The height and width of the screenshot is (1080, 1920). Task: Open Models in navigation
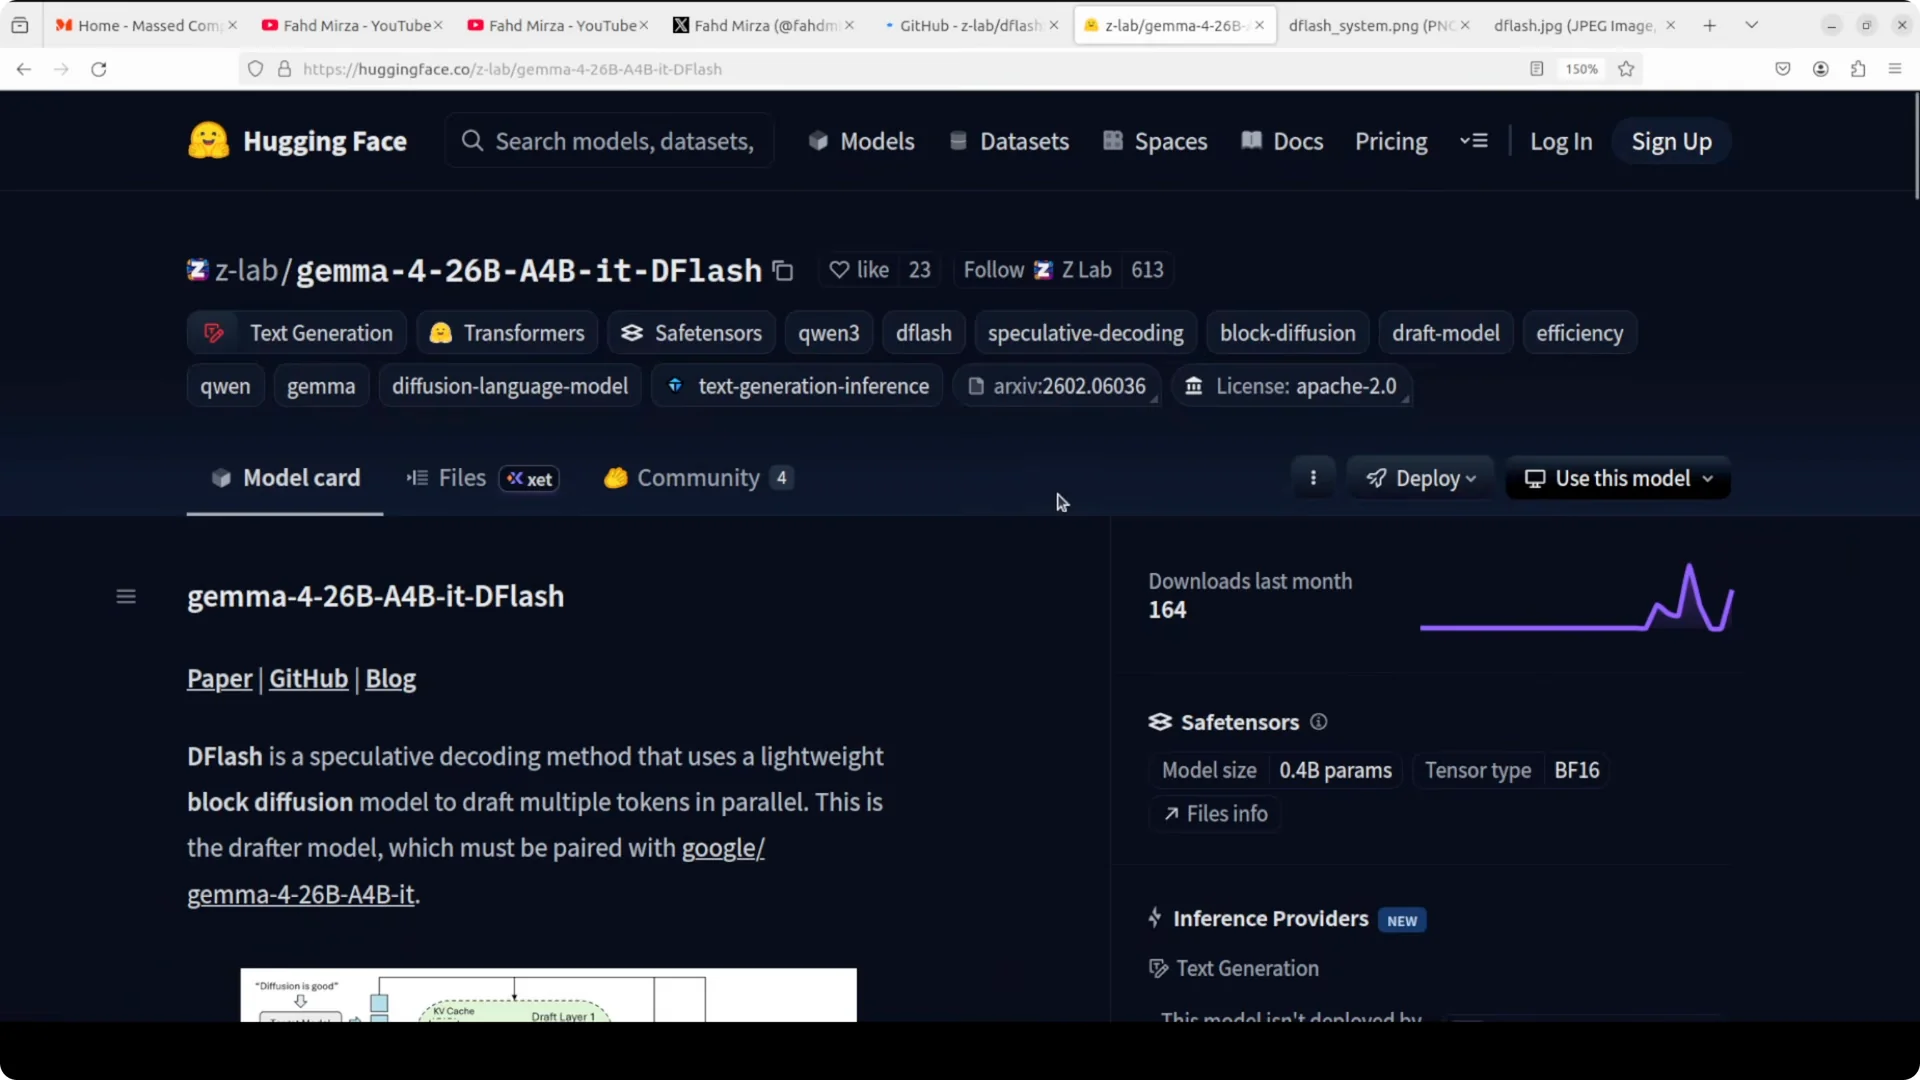pos(861,141)
